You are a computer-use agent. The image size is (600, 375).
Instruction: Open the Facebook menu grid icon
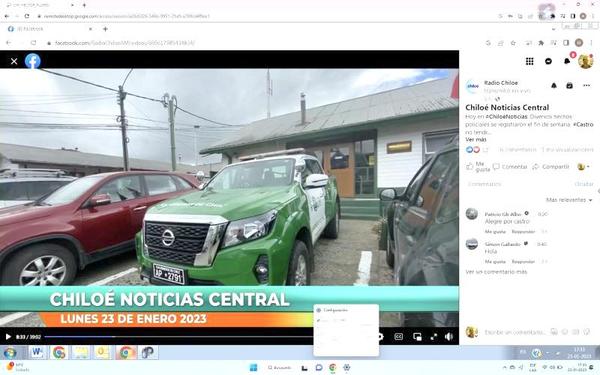tap(530, 61)
